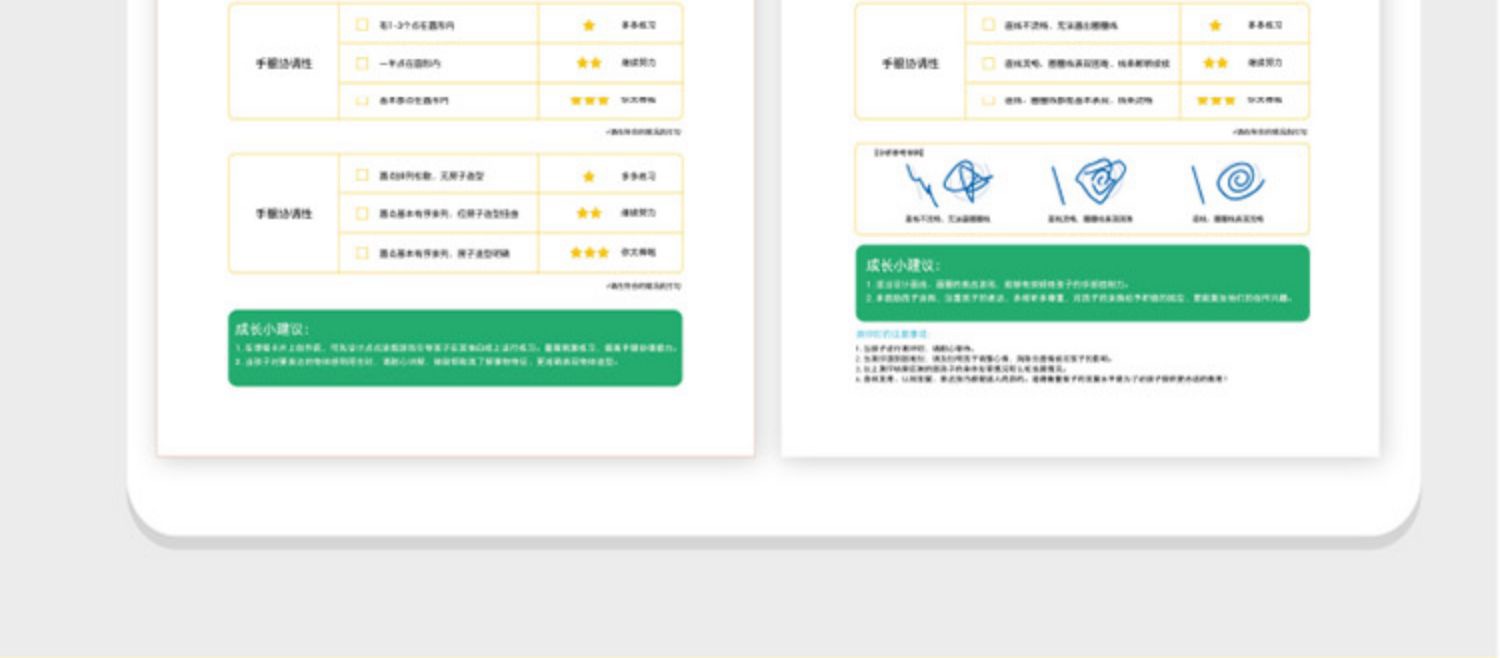This screenshot has width=1500, height=658.
Task: Click the two-star rating in left page's lower table
Action: [x=589, y=213]
